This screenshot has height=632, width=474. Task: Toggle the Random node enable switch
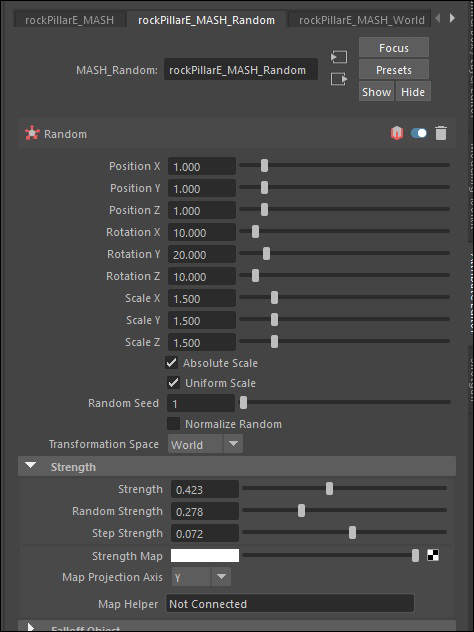(x=419, y=133)
